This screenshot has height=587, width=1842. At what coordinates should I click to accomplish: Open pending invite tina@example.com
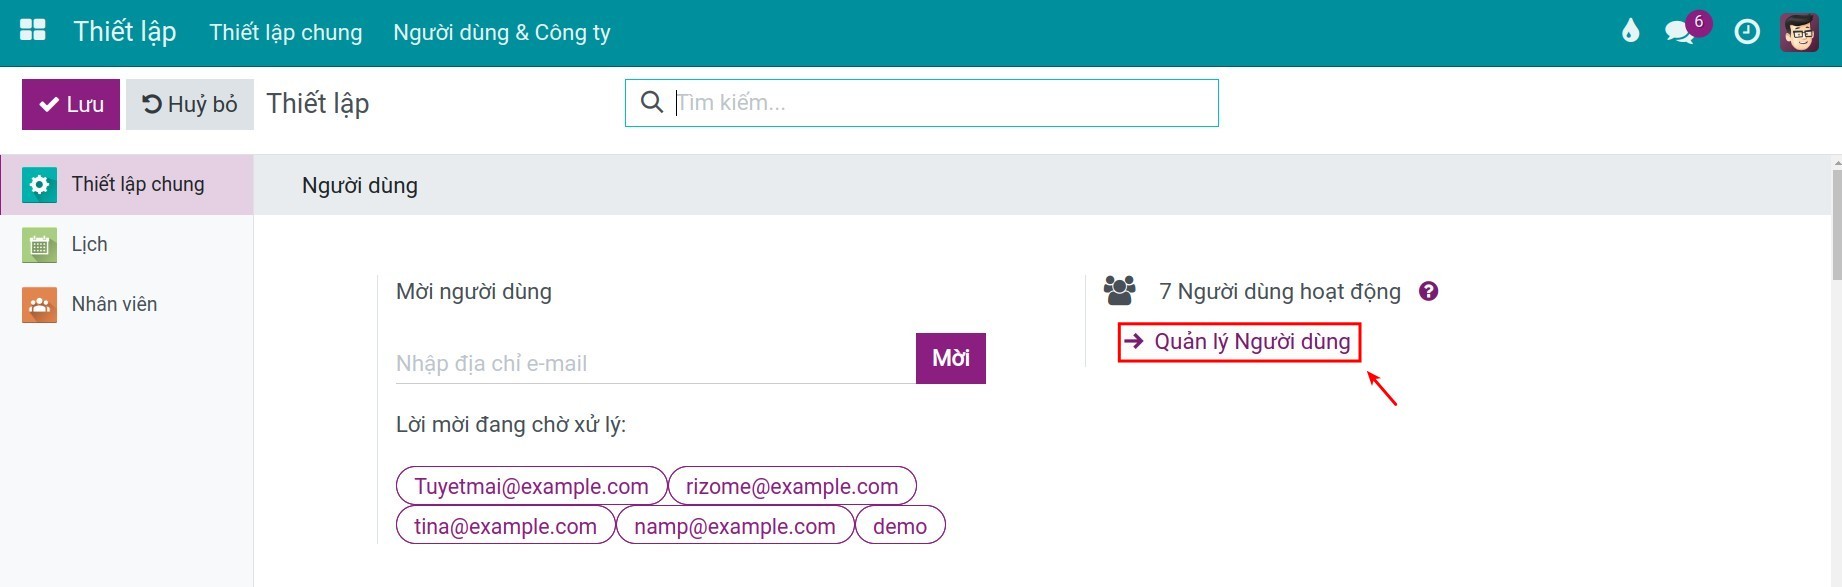(506, 526)
